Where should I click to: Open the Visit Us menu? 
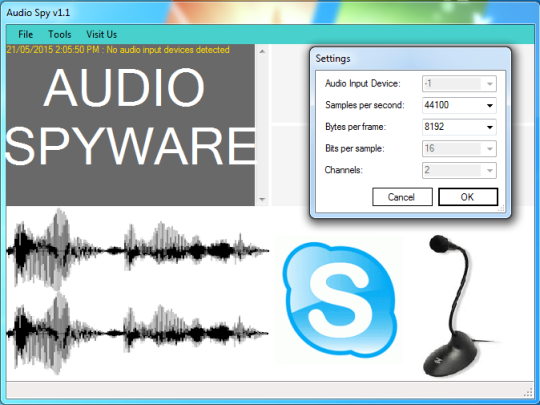[x=102, y=34]
